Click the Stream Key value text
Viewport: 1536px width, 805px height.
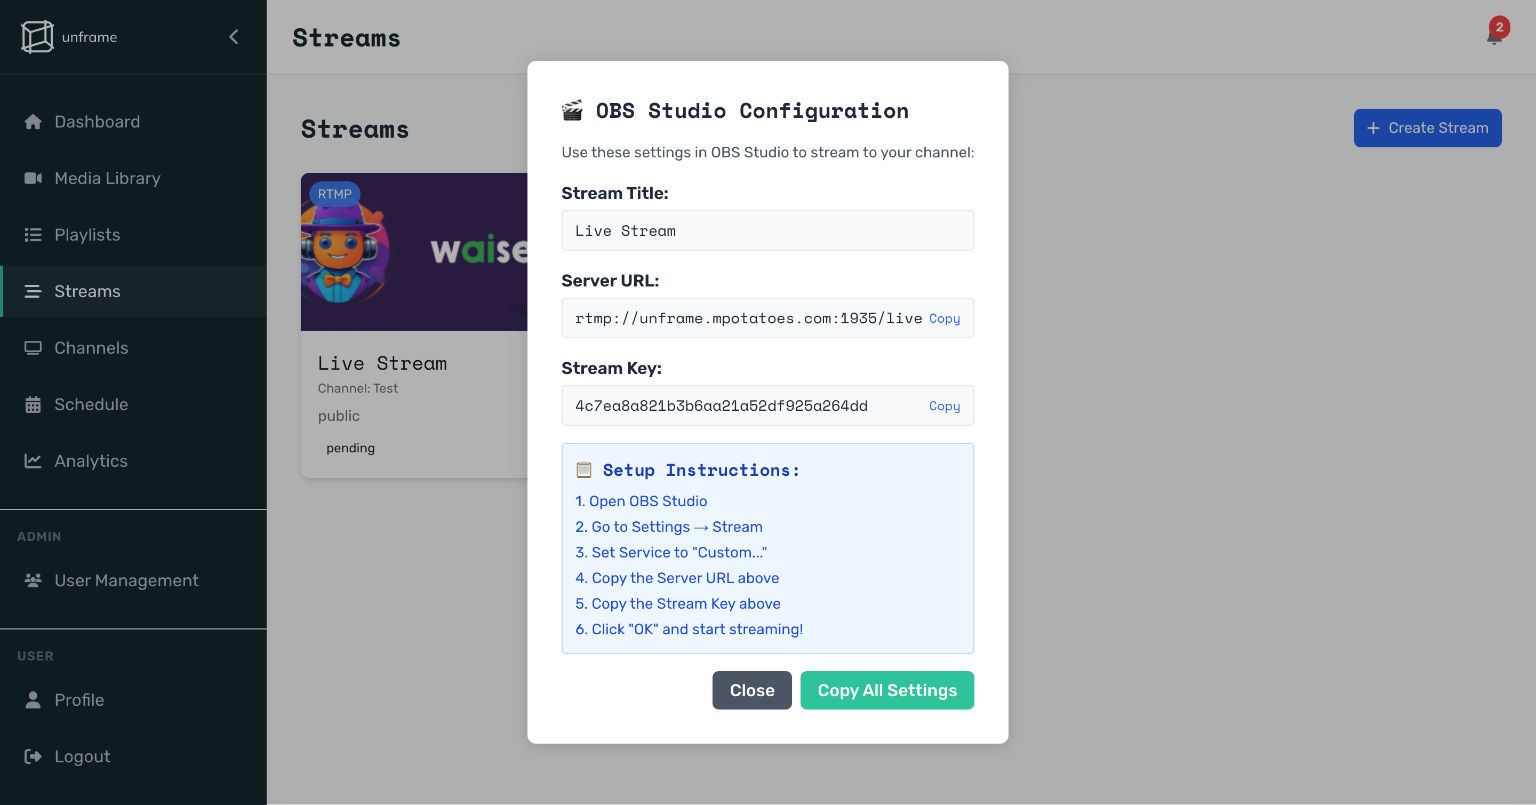(721, 406)
